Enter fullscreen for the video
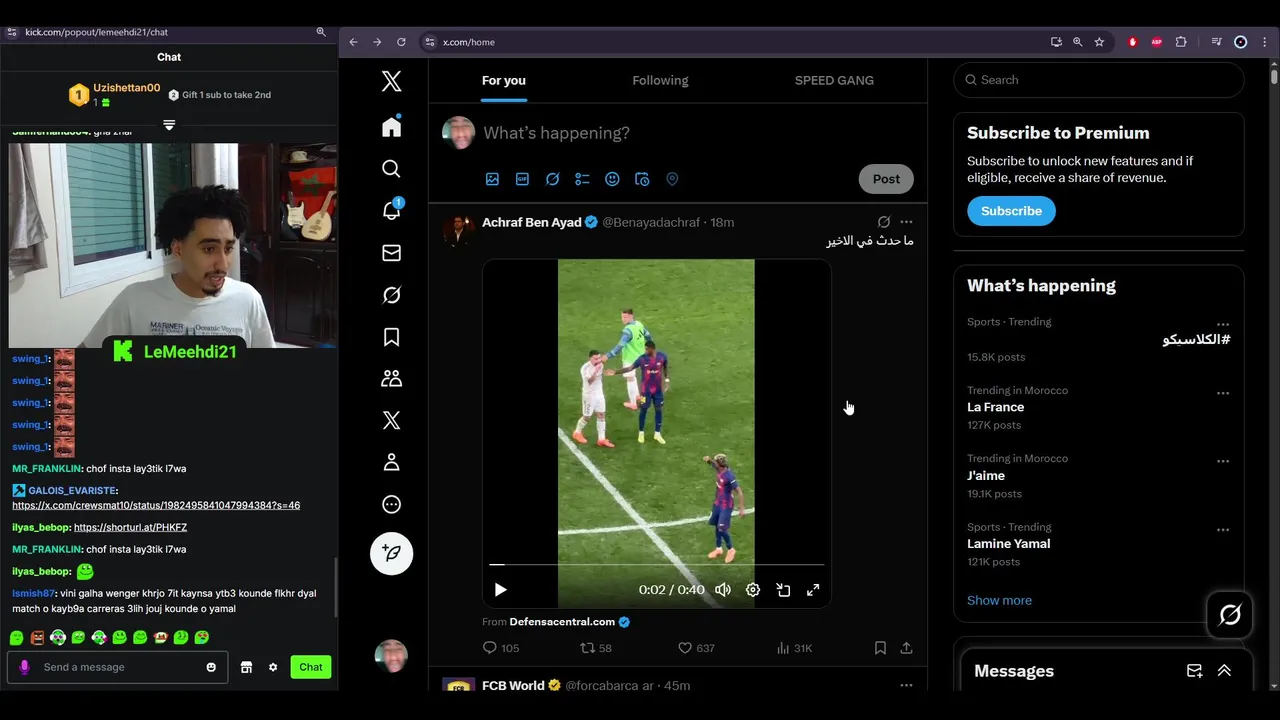Image resolution: width=1280 pixels, height=720 pixels. pyautogui.click(x=813, y=590)
